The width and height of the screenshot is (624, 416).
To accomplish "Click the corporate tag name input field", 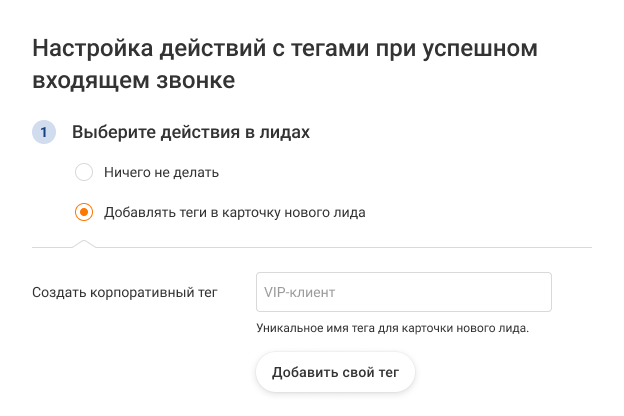I will pyautogui.click(x=403, y=292).
